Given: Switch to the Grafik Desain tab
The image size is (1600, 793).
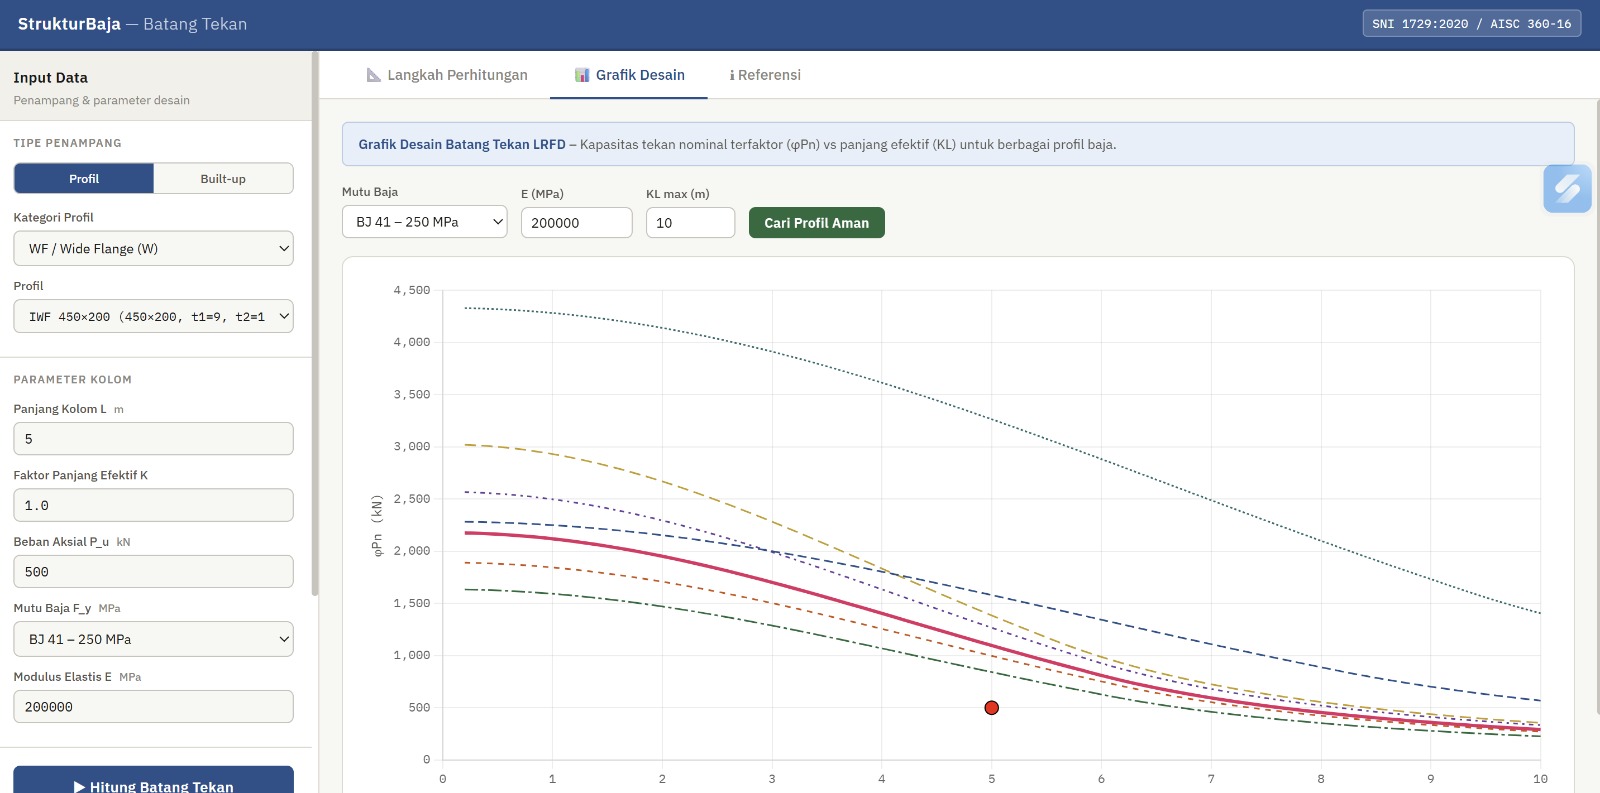Looking at the screenshot, I should pos(629,75).
